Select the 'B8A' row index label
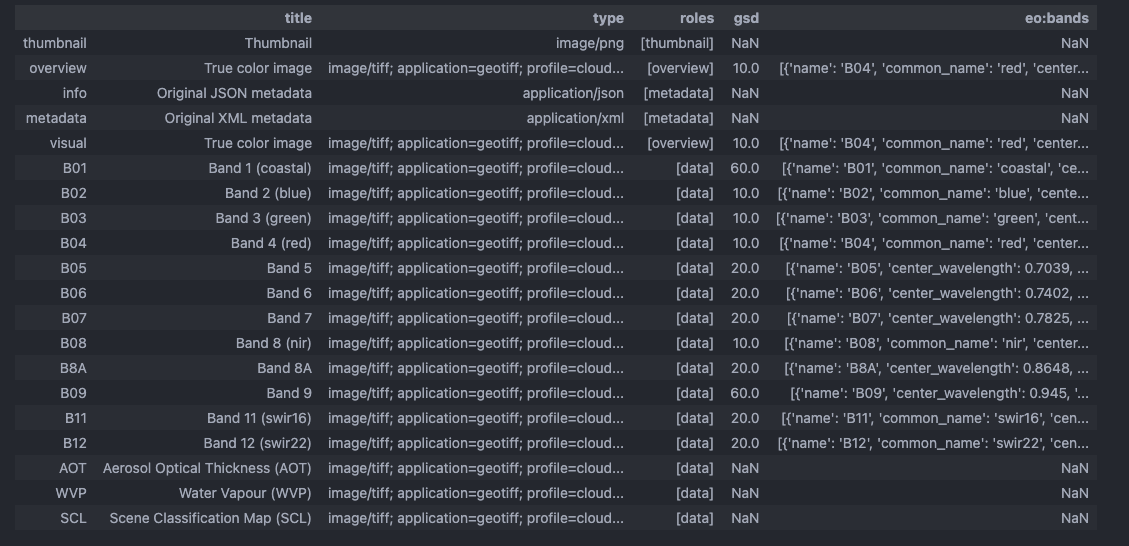 click(x=73, y=368)
